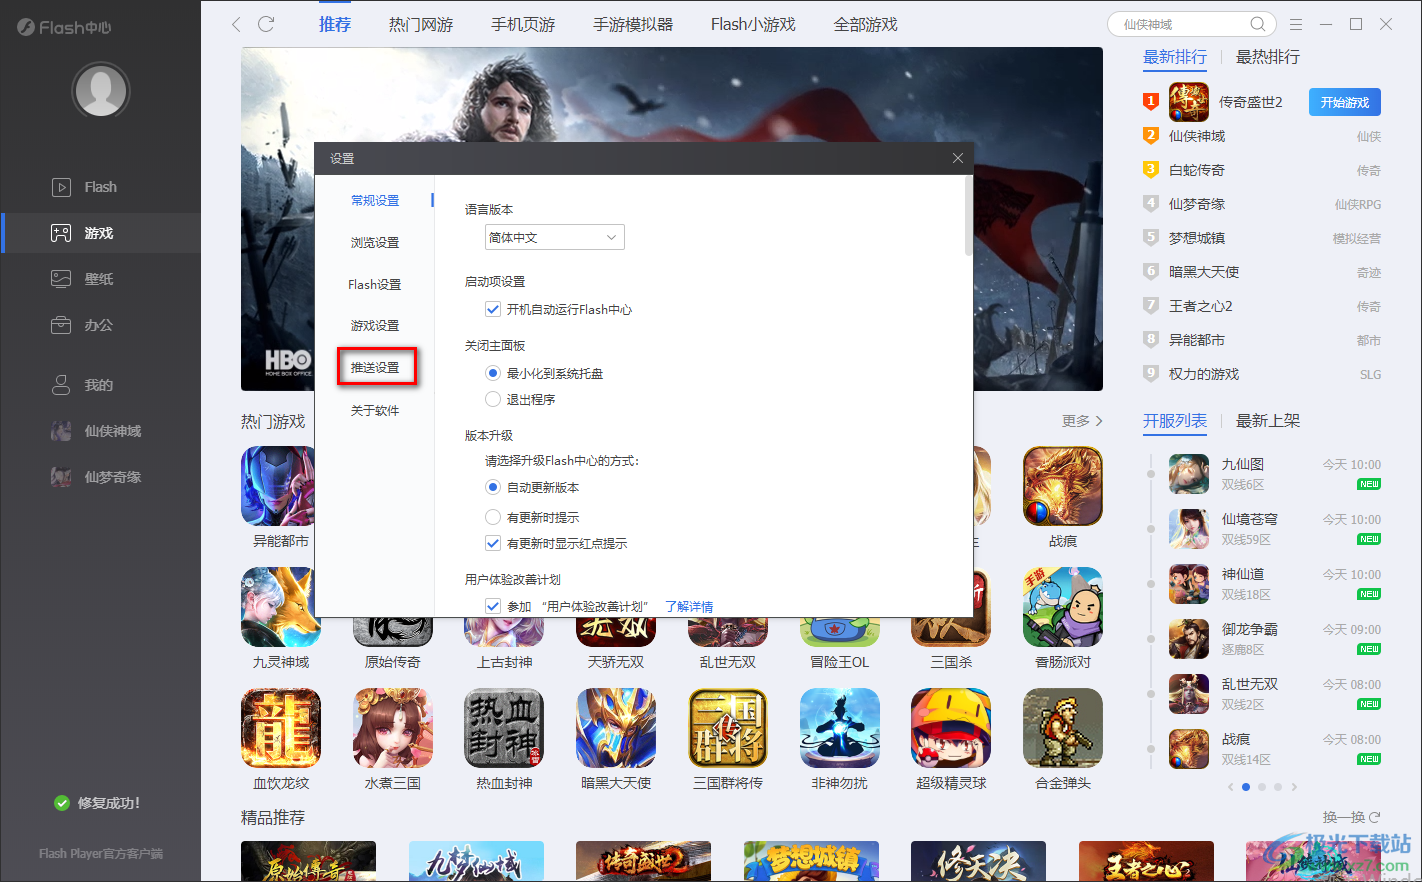Toggle 有更新时显示红点提示 checkbox
The image size is (1422, 882).
point(493,543)
